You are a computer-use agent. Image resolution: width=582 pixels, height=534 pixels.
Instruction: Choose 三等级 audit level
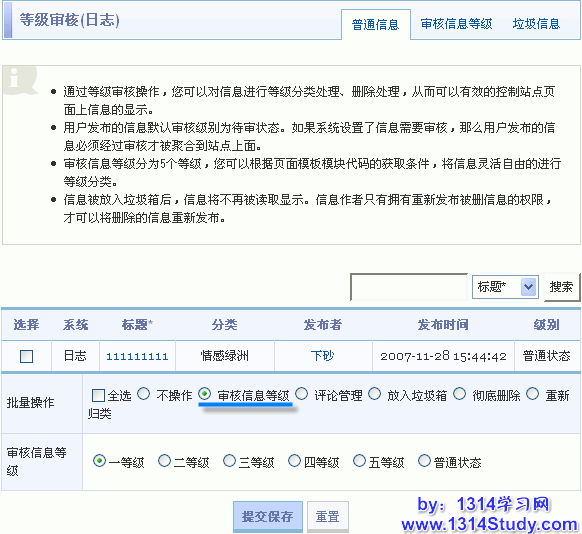pyautogui.click(x=229, y=461)
